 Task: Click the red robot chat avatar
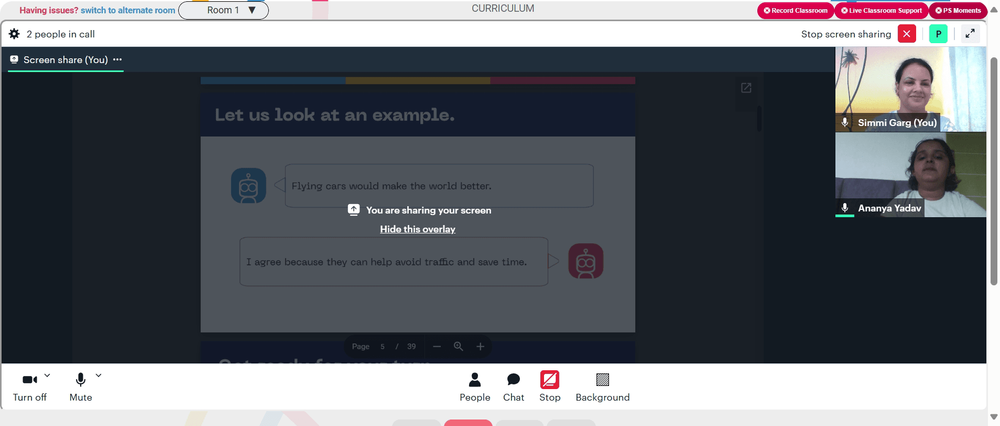[585, 261]
